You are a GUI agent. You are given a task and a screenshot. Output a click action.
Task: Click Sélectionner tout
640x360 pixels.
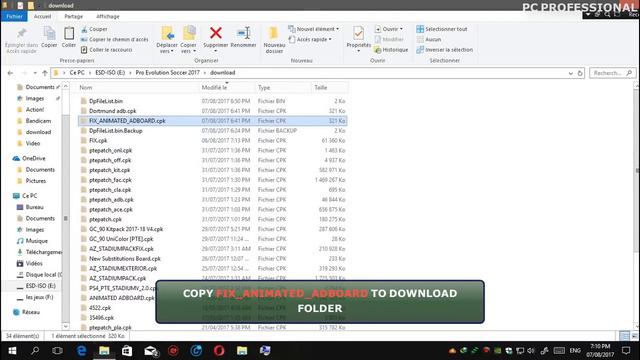442,29
